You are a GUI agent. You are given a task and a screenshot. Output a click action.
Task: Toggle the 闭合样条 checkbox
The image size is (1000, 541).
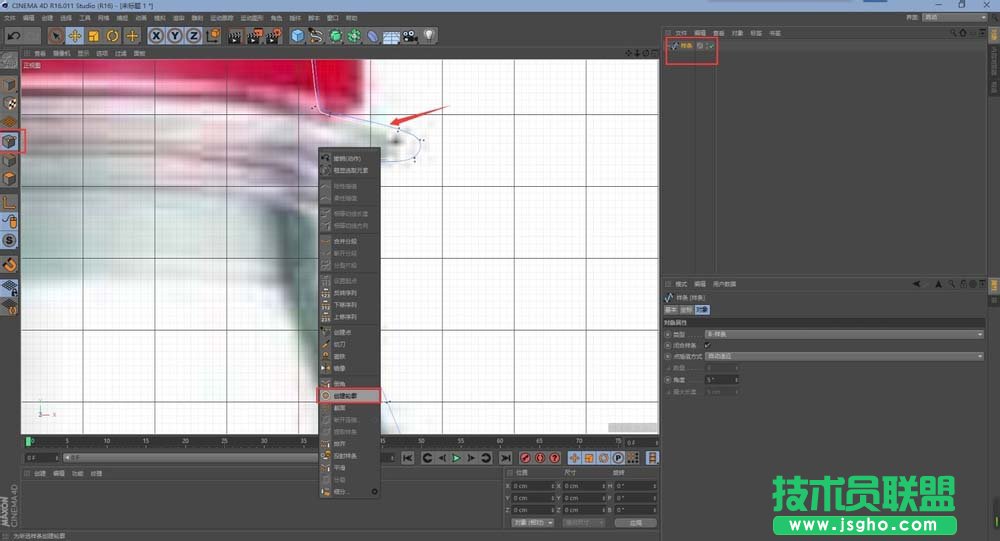(x=707, y=345)
